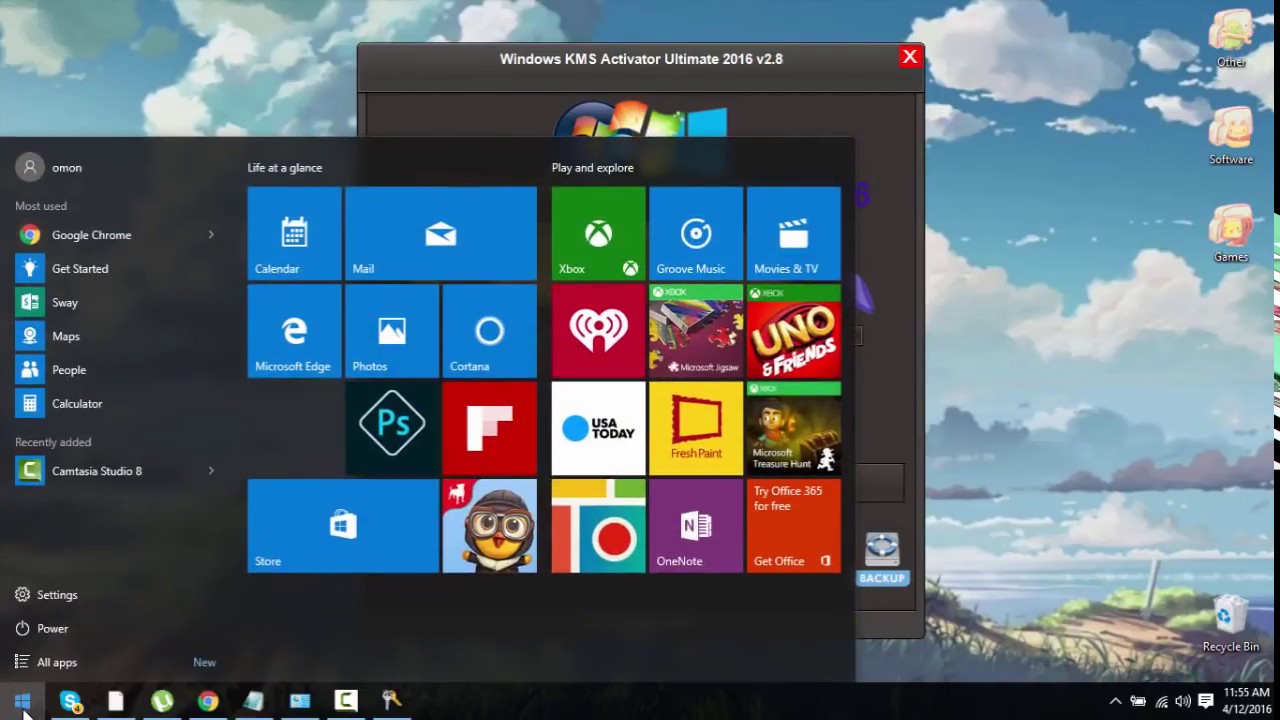The width and height of the screenshot is (1280, 720).
Task: Open the OneNote tile
Action: pos(696,526)
